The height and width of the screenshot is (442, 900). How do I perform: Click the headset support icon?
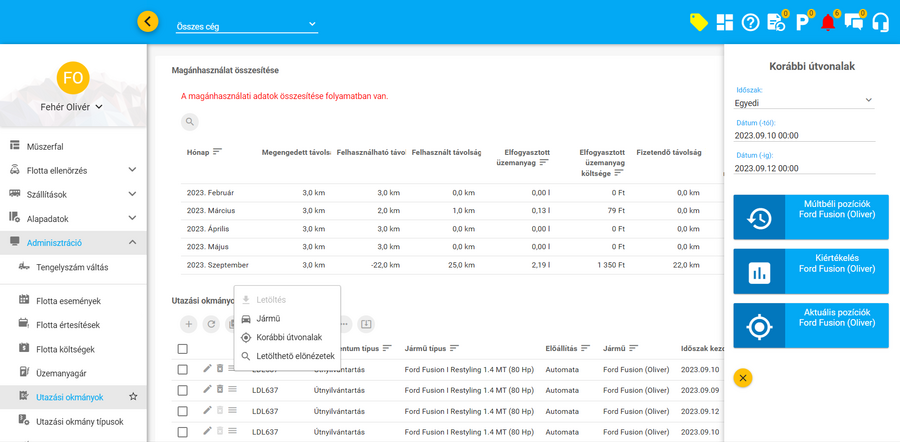coord(880,22)
